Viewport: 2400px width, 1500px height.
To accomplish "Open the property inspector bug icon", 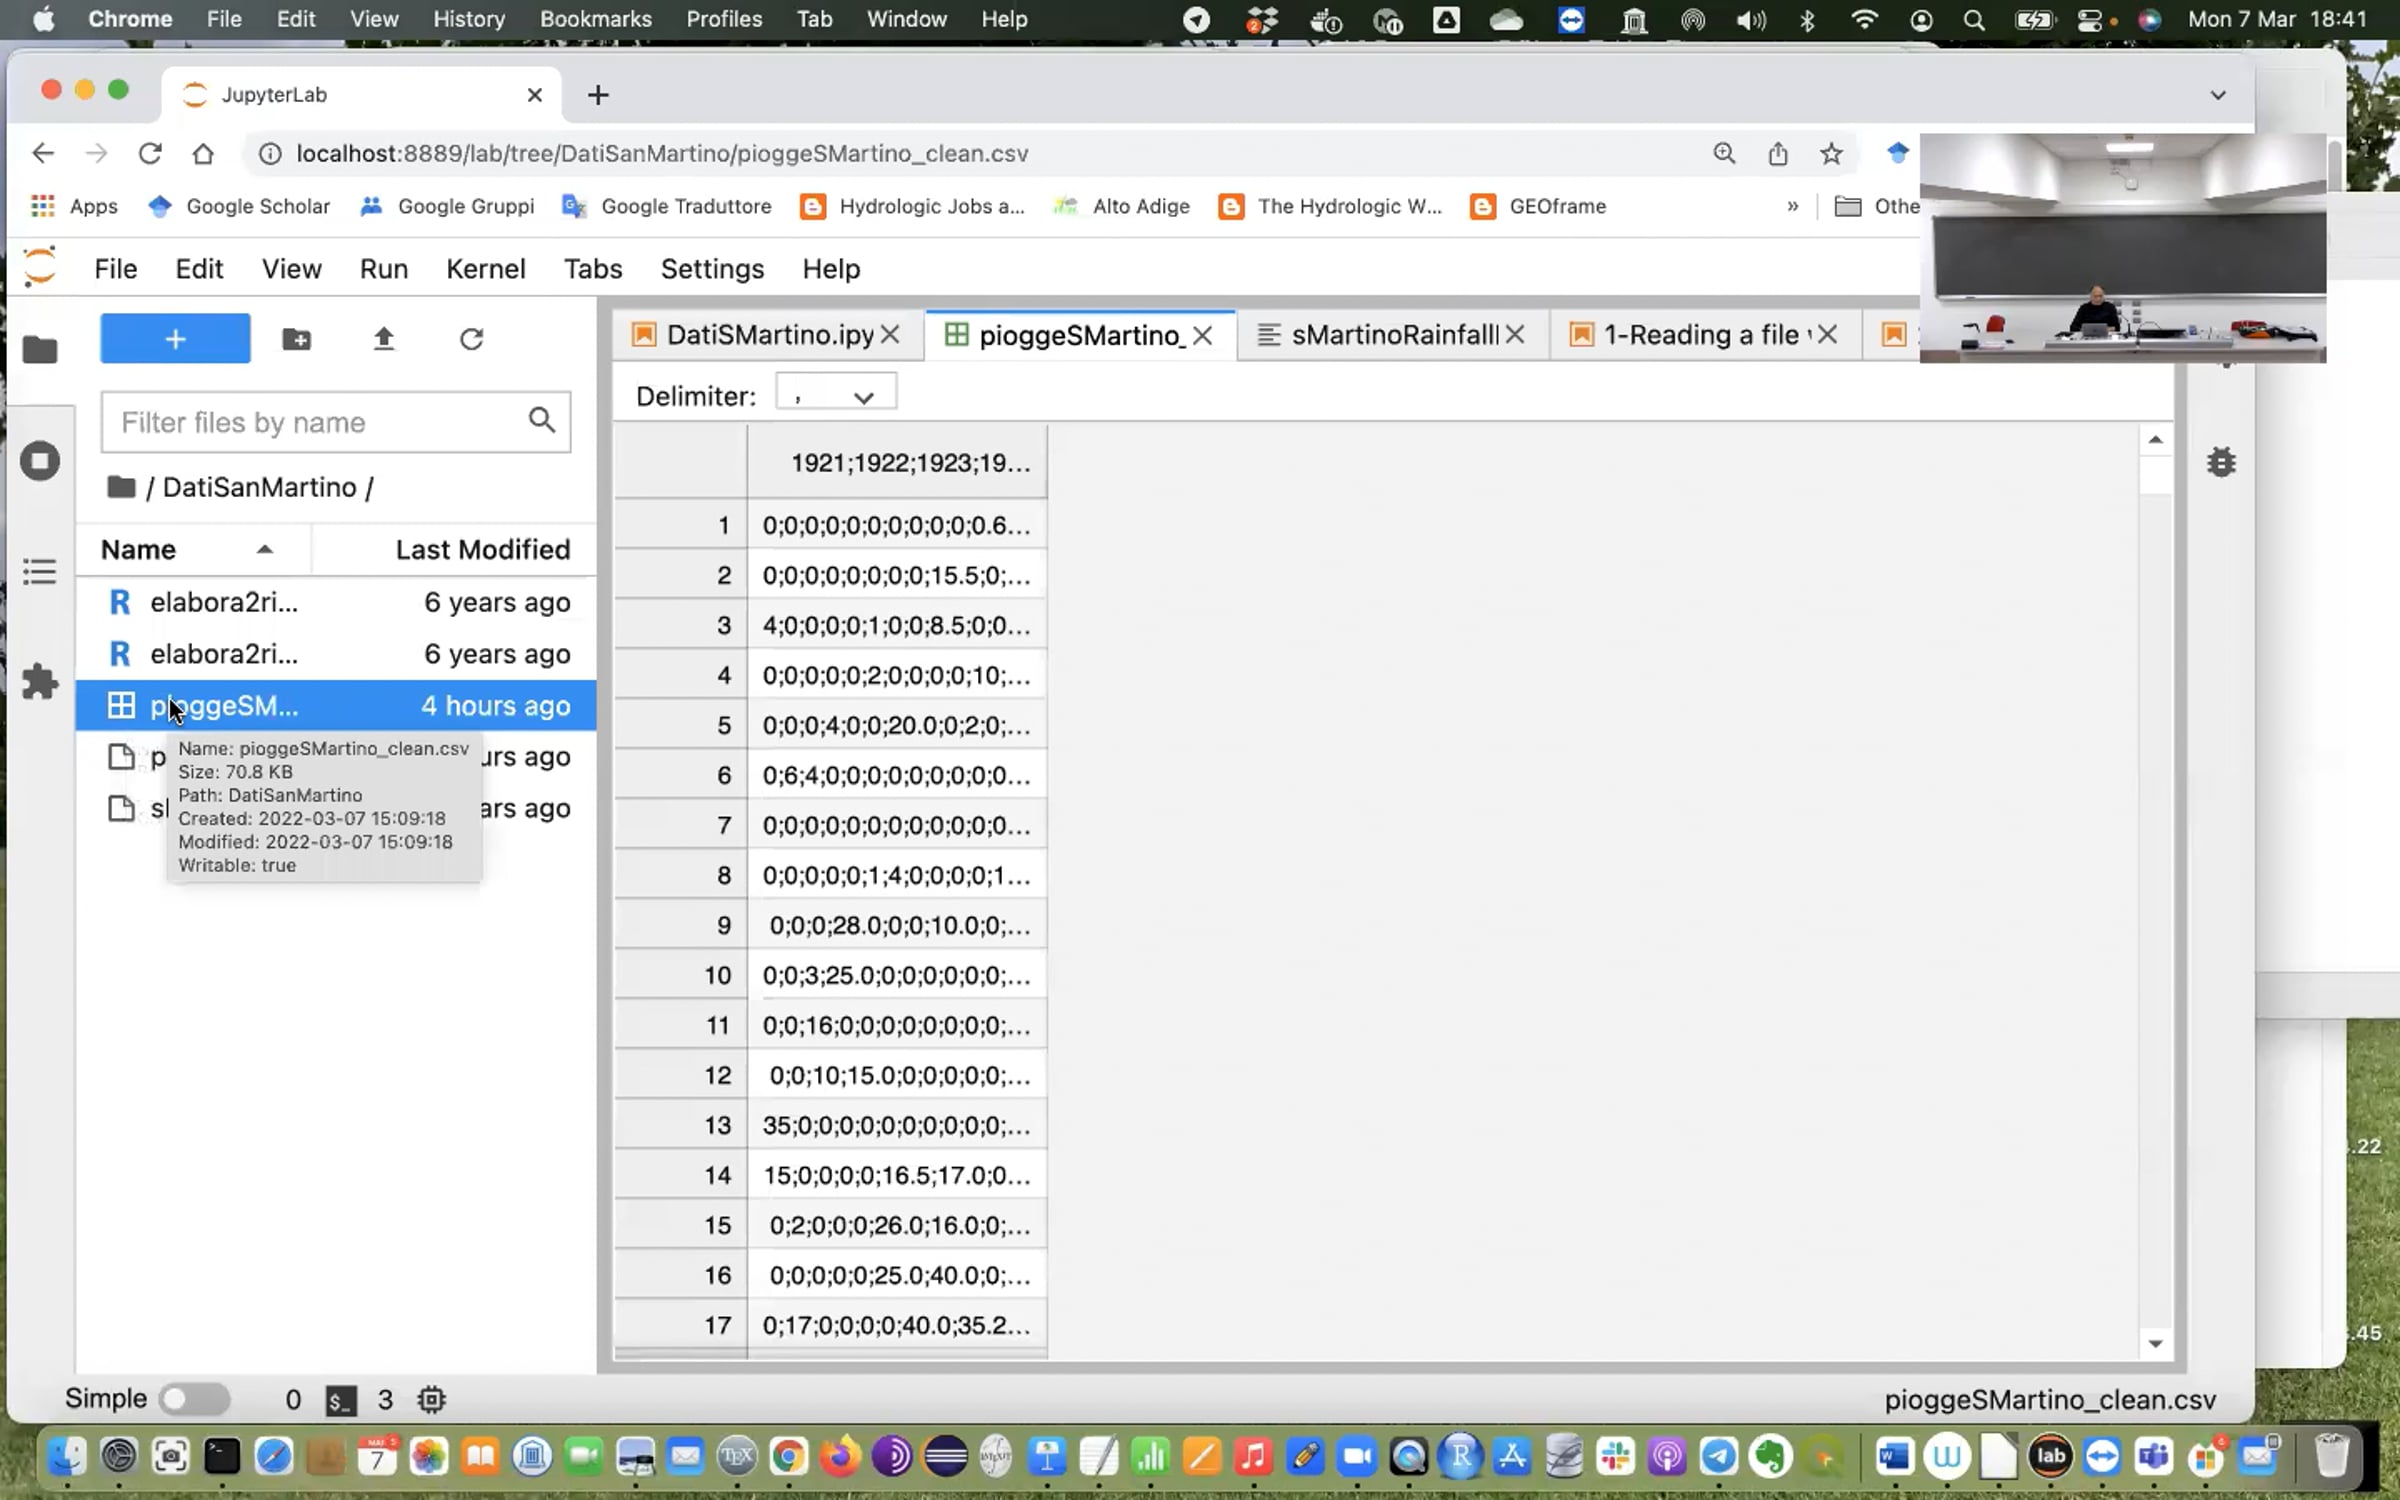I will (2221, 461).
